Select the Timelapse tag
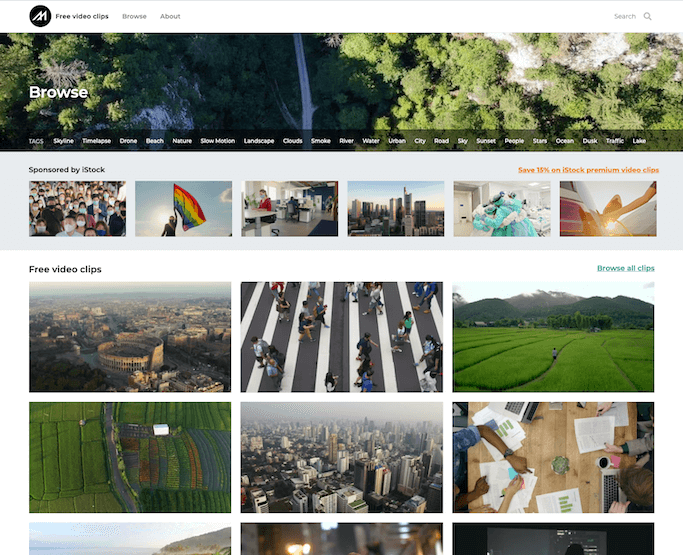 tap(97, 141)
